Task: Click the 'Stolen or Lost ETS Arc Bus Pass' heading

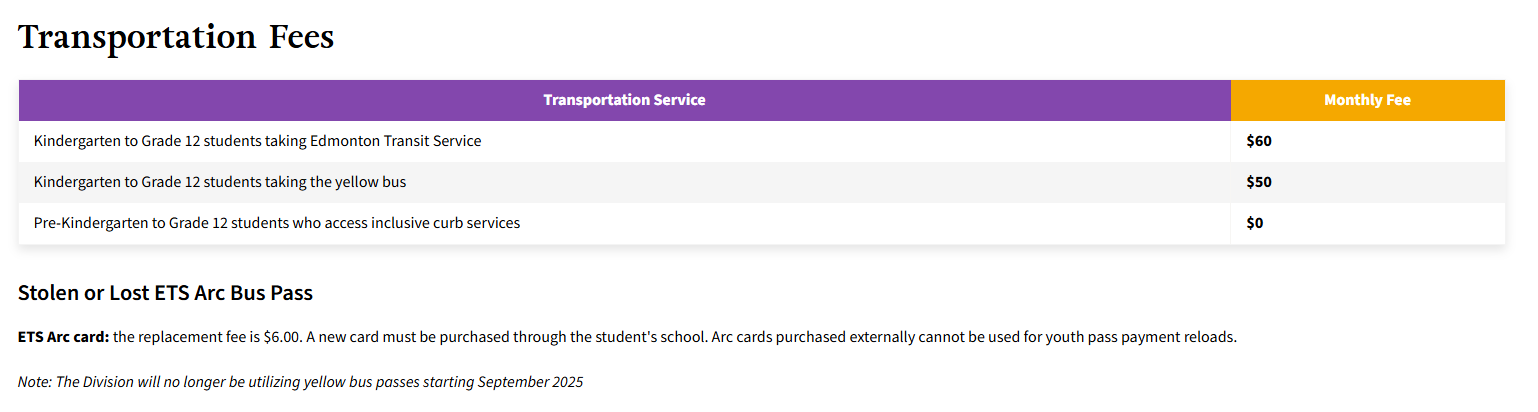Action: click(165, 293)
